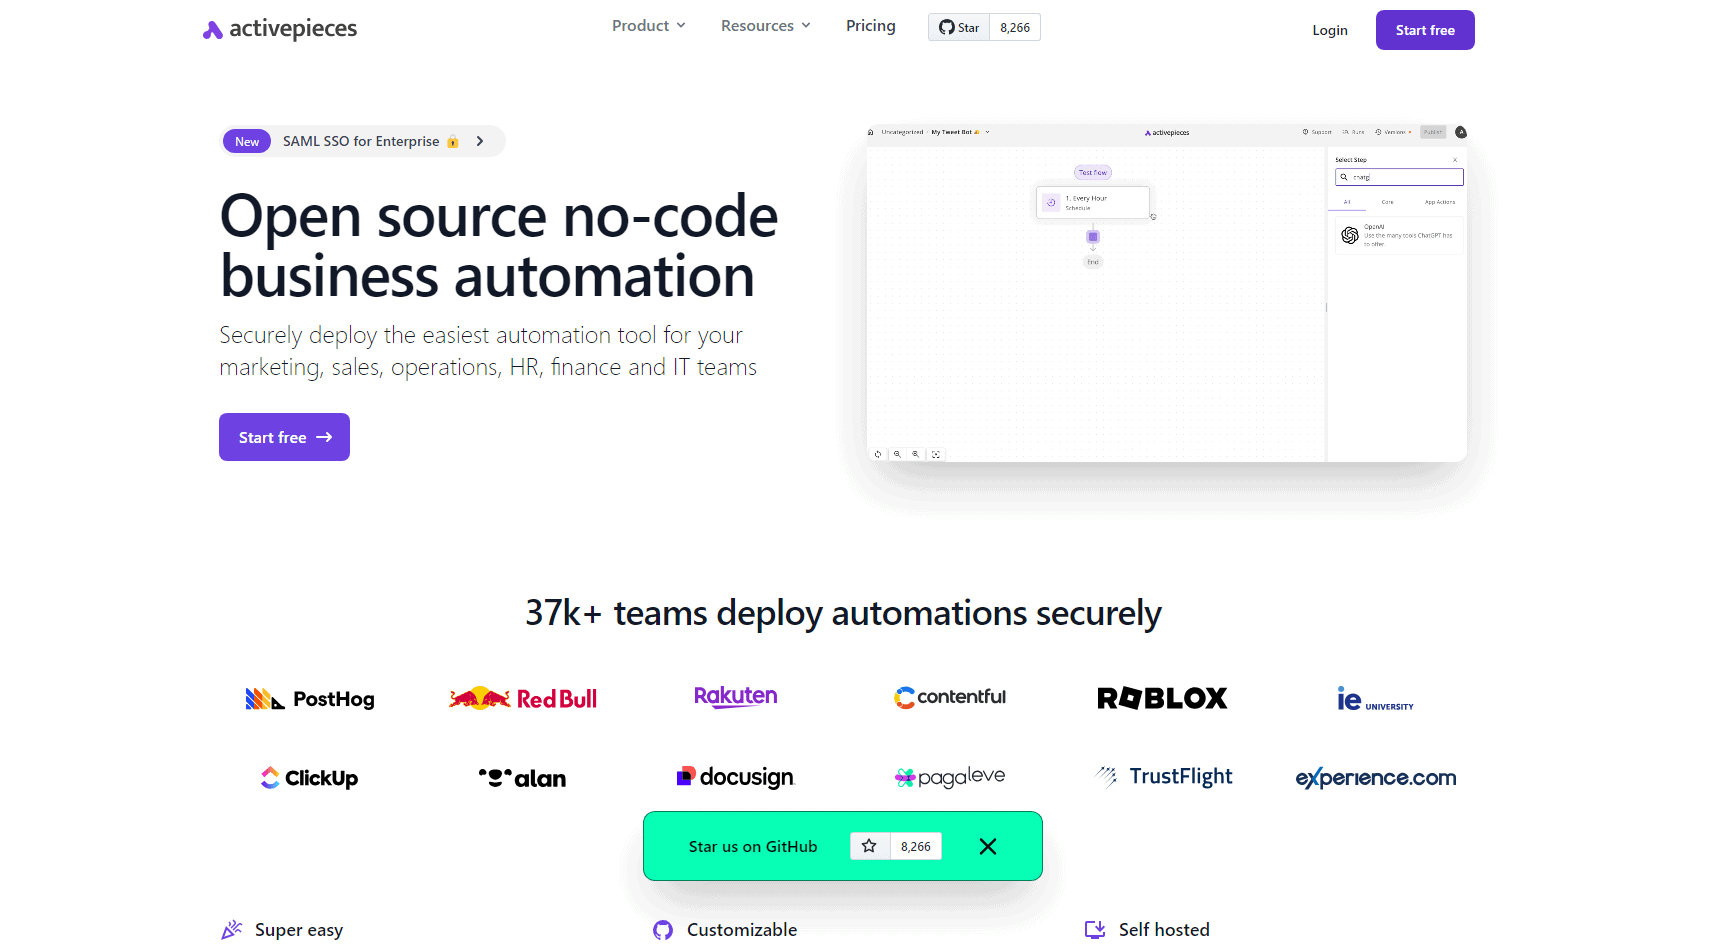Screen dimensions: 1719x944
Task: Click the star icon in green banner
Action: point(869,846)
